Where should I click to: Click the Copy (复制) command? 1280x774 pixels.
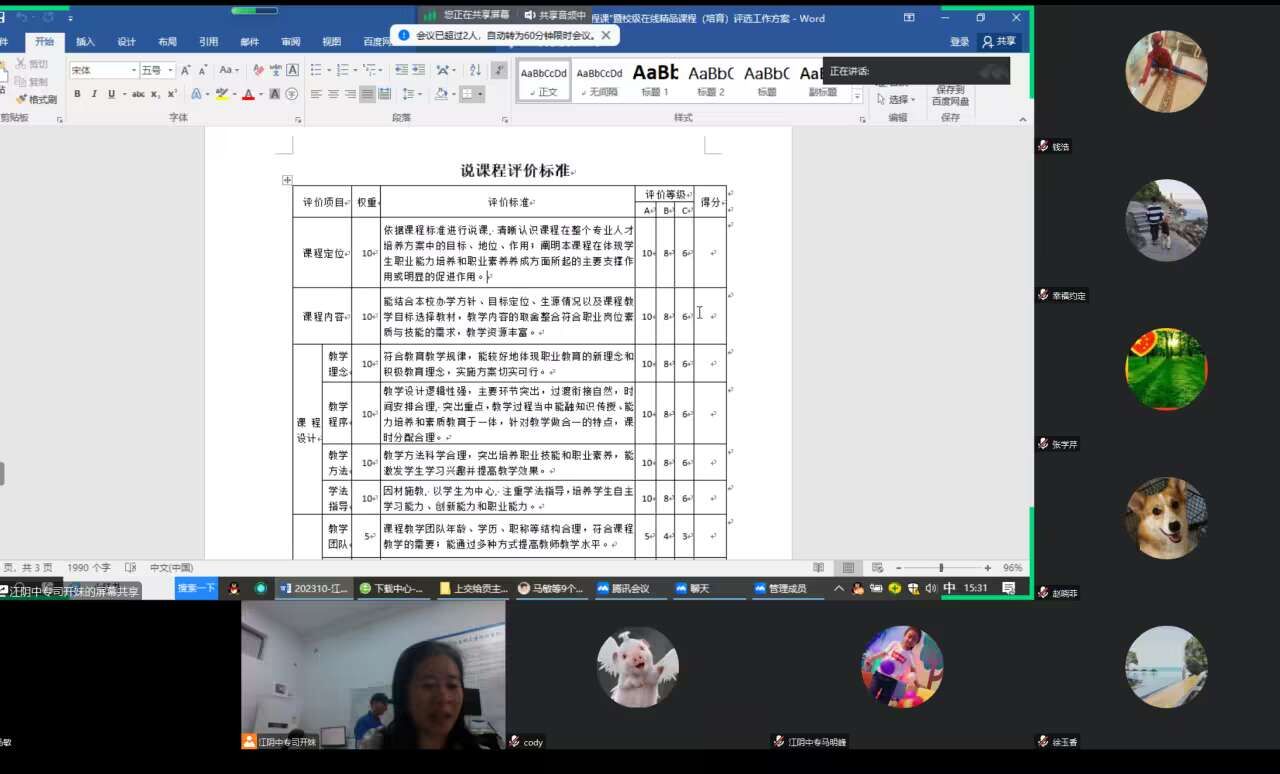click(32, 82)
